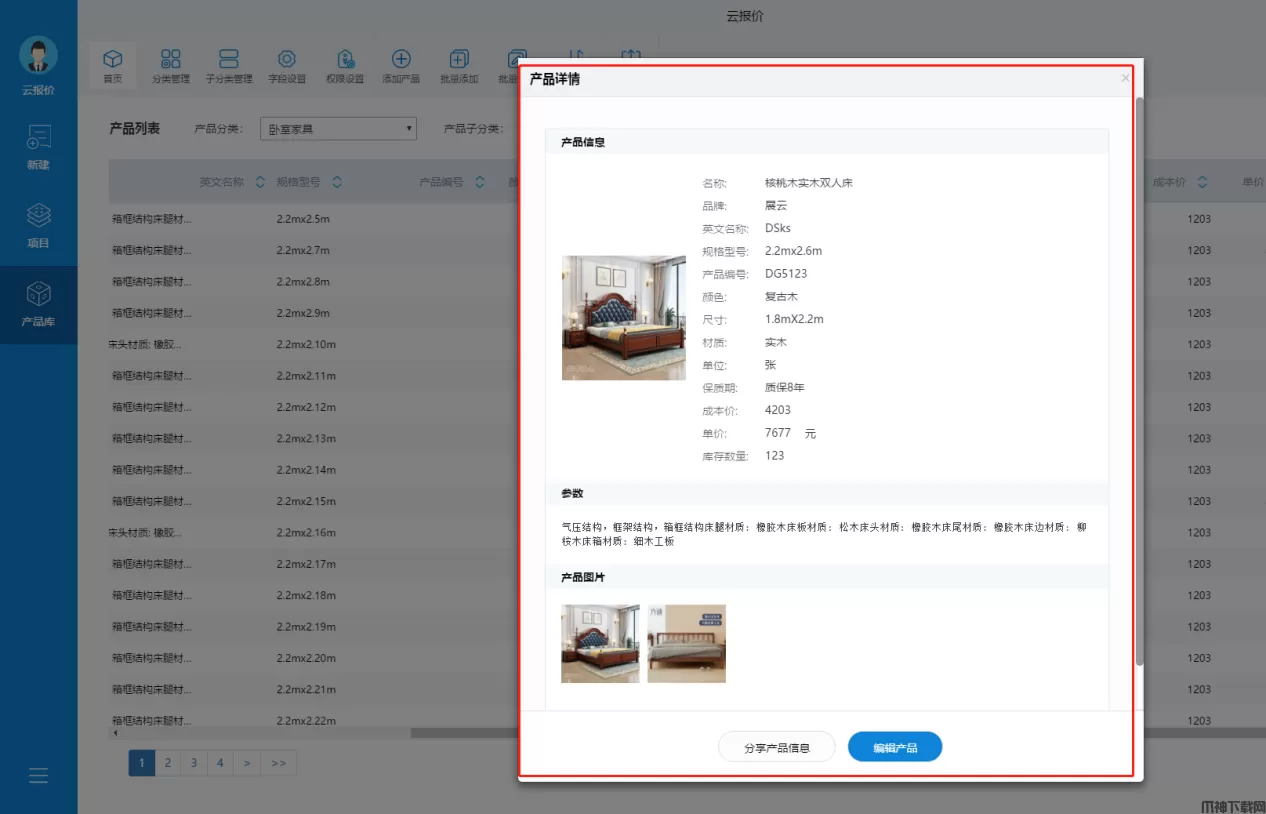Viewport: 1266px width, 814px height.
Task: Jump to page 4 of product list
Action: tap(220, 763)
